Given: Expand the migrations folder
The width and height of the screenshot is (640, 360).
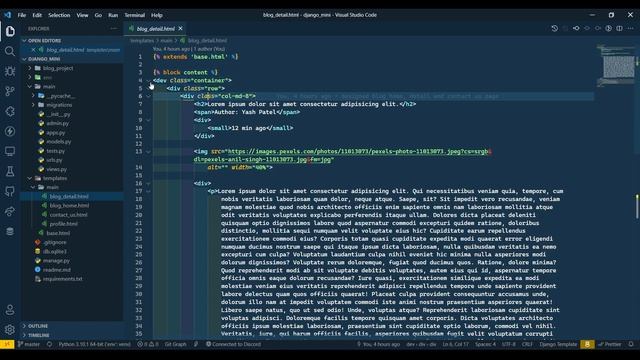Looking at the screenshot, I should (x=72, y=105).
